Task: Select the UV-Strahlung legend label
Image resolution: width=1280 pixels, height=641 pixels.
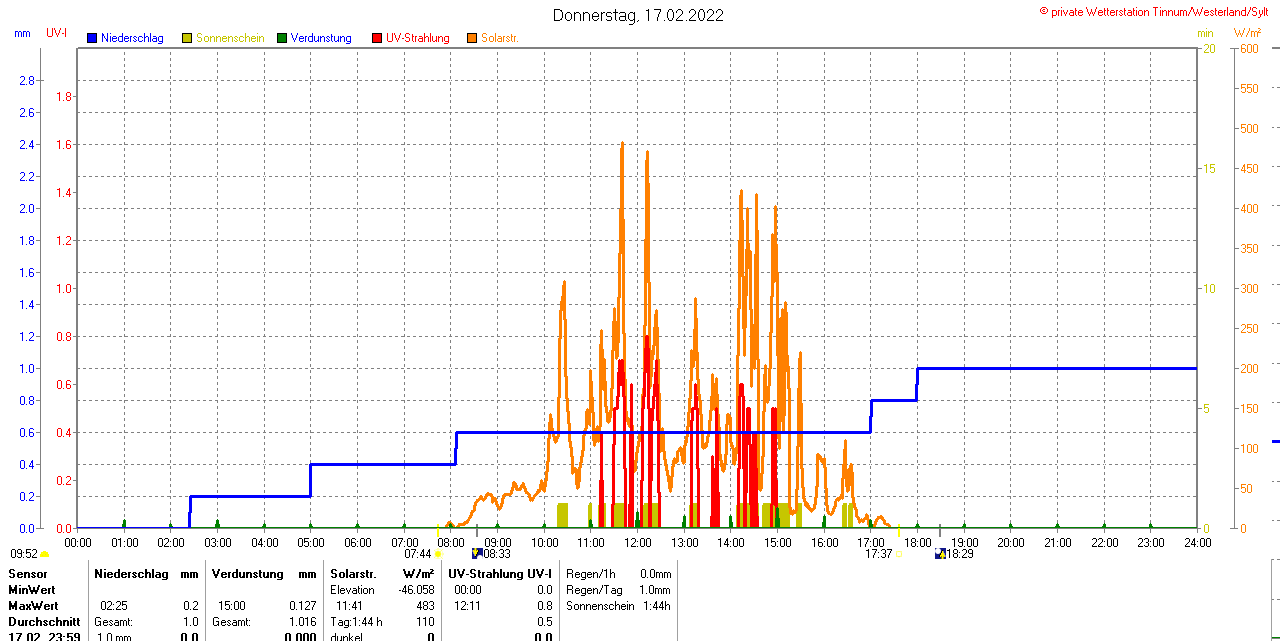Action: [417, 38]
